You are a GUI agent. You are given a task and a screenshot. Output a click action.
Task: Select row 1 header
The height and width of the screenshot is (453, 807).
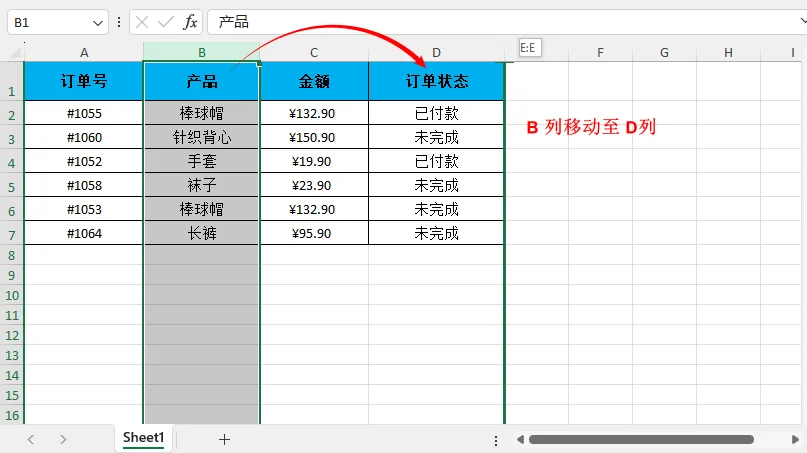pos(11,81)
